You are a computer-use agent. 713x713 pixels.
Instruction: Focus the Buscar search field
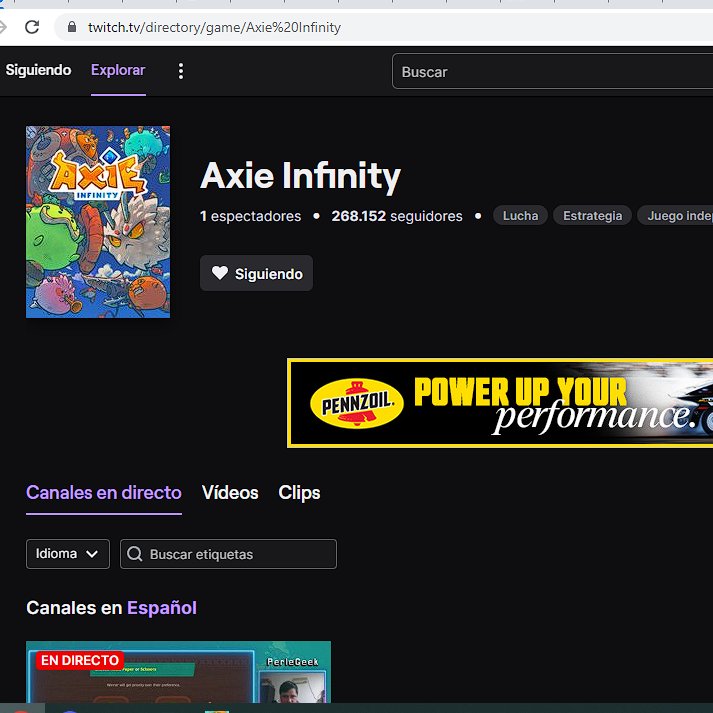click(552, 71)
